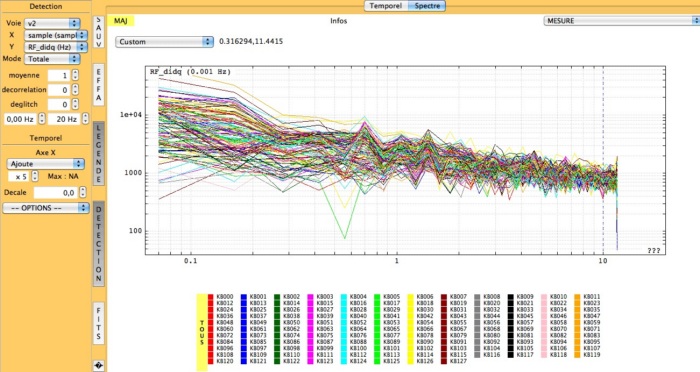Click the yellow MAJ button
This screenshot has width=700, height=372.
point(121,21)
